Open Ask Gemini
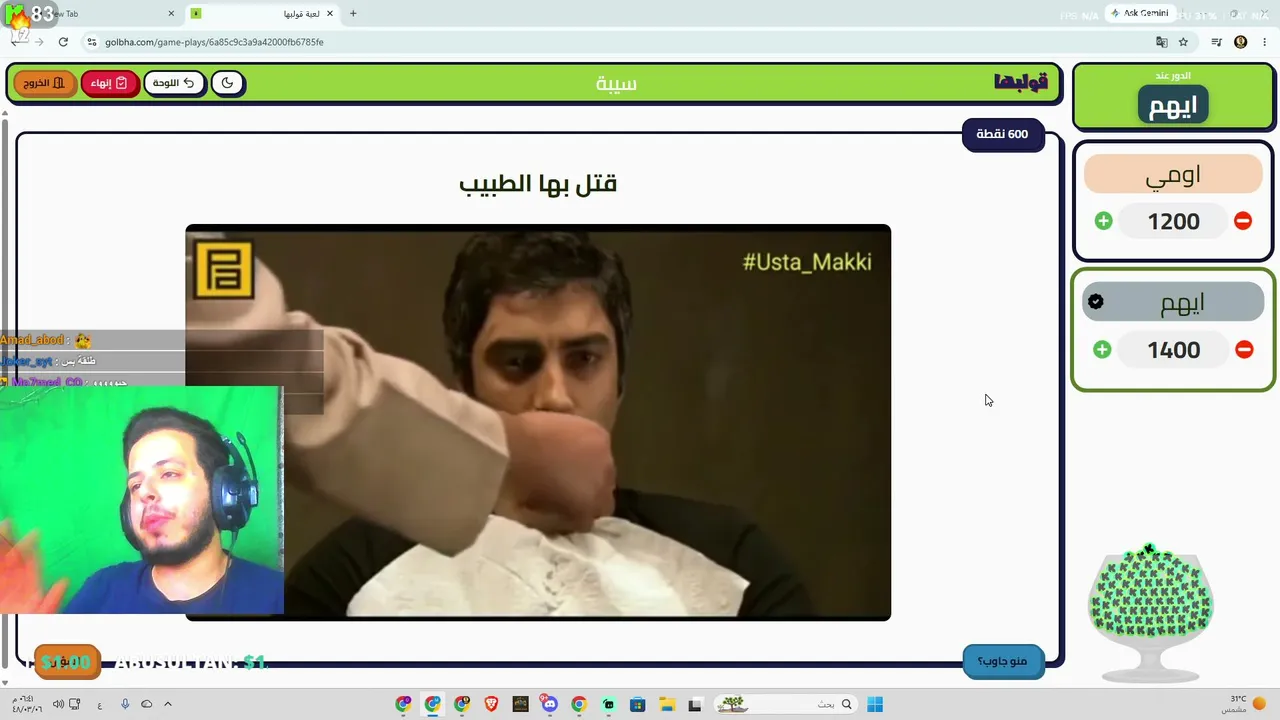The width and height of the screenshot is (1280, 720). point(1139,13)
